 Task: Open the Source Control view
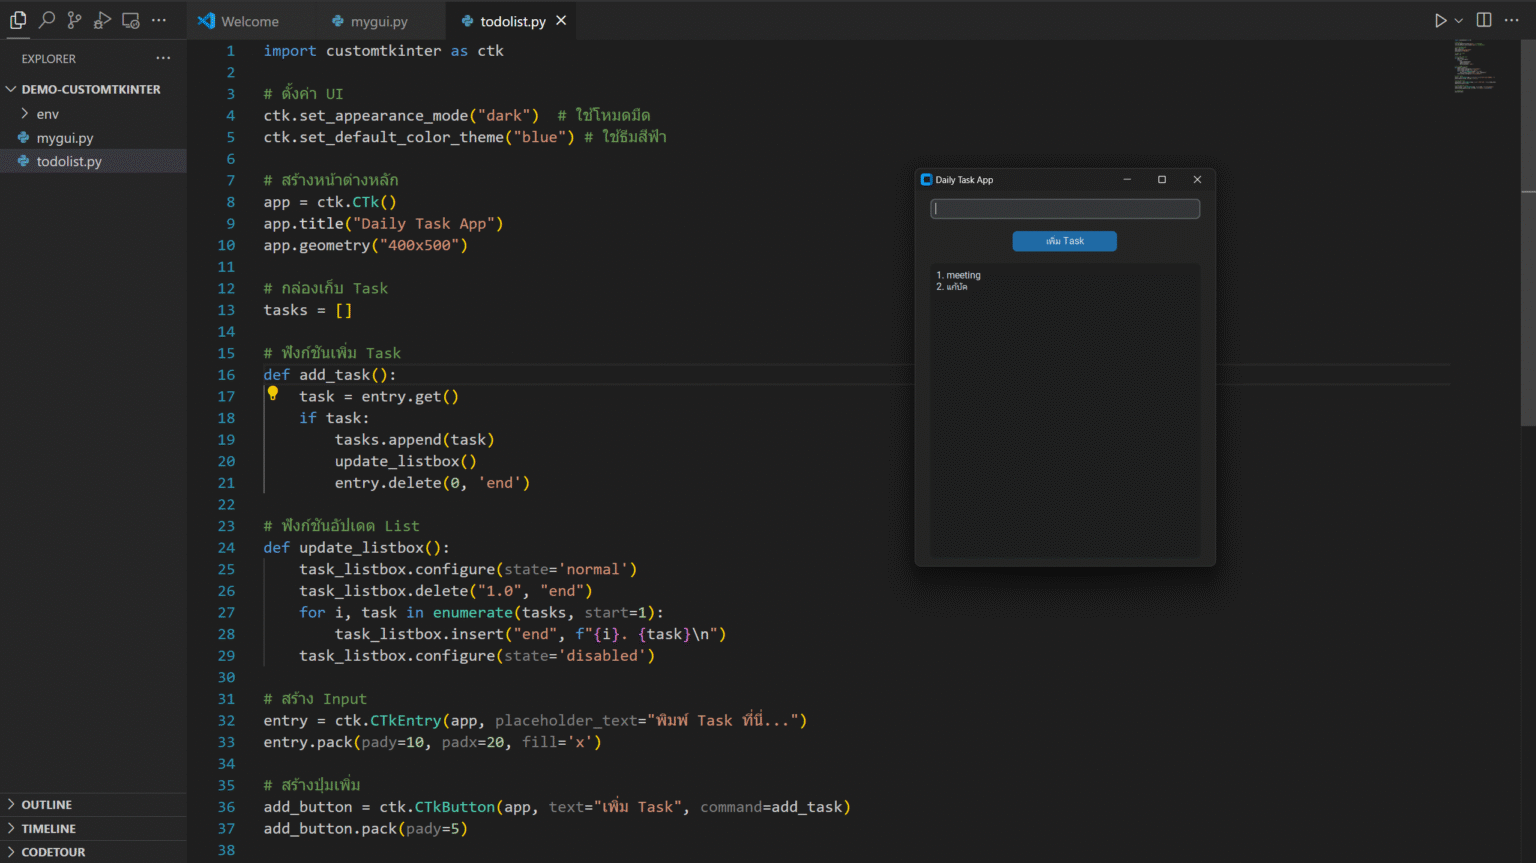[x=74, y=19]
